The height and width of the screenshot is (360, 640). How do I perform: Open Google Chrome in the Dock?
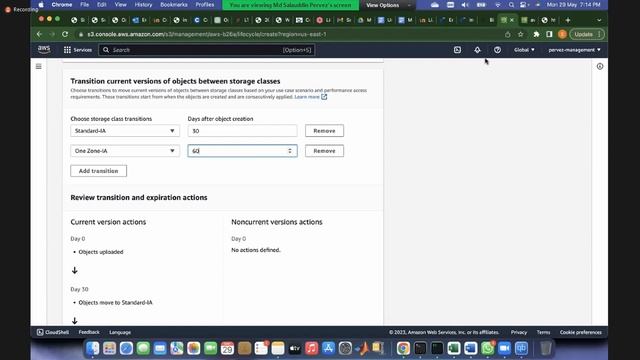click(x=403, y=348)
